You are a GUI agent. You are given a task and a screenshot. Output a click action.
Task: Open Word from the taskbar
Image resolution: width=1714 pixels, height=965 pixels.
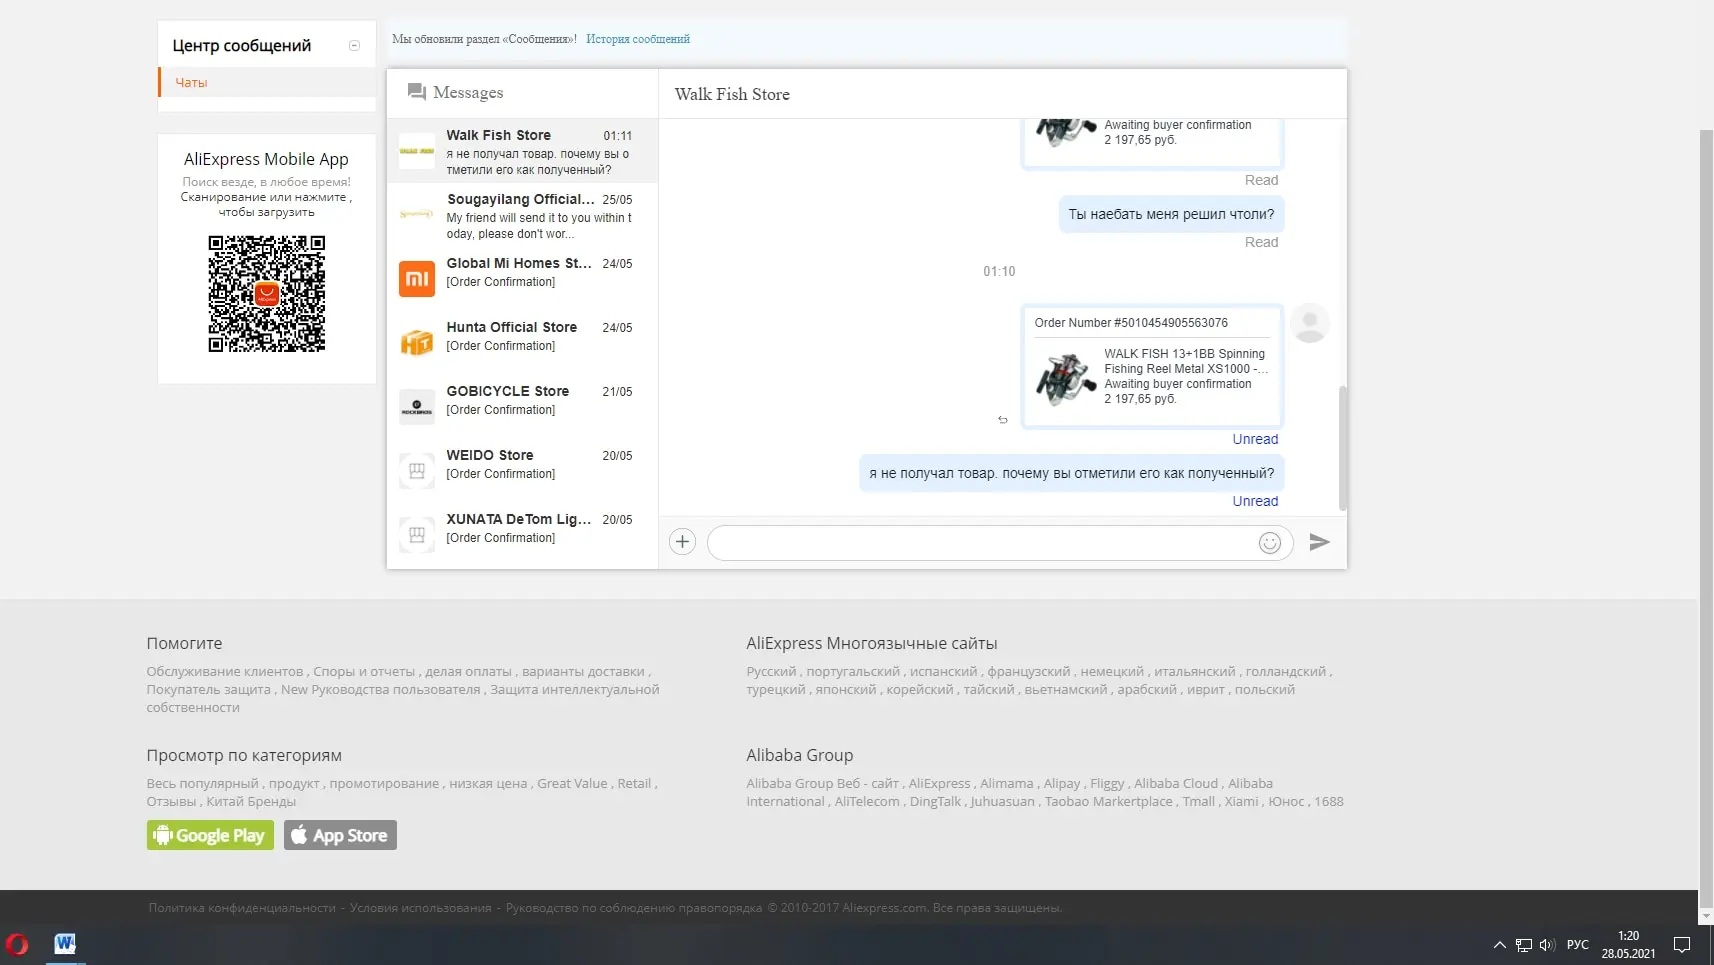coord(65,943)
